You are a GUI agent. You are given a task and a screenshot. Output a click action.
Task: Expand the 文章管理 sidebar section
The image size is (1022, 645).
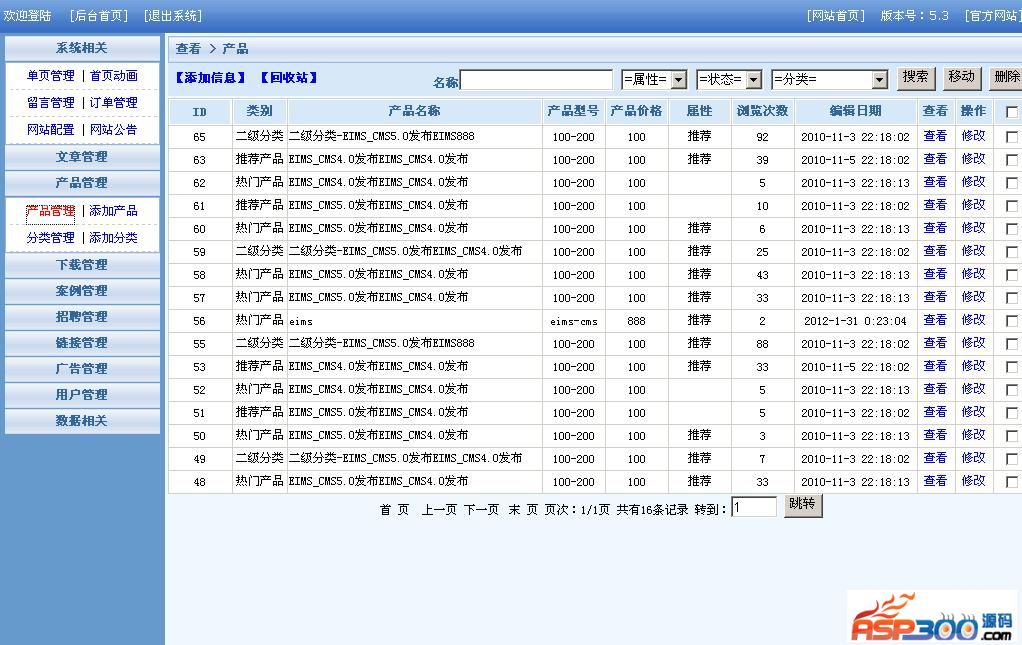click(82, 157)
